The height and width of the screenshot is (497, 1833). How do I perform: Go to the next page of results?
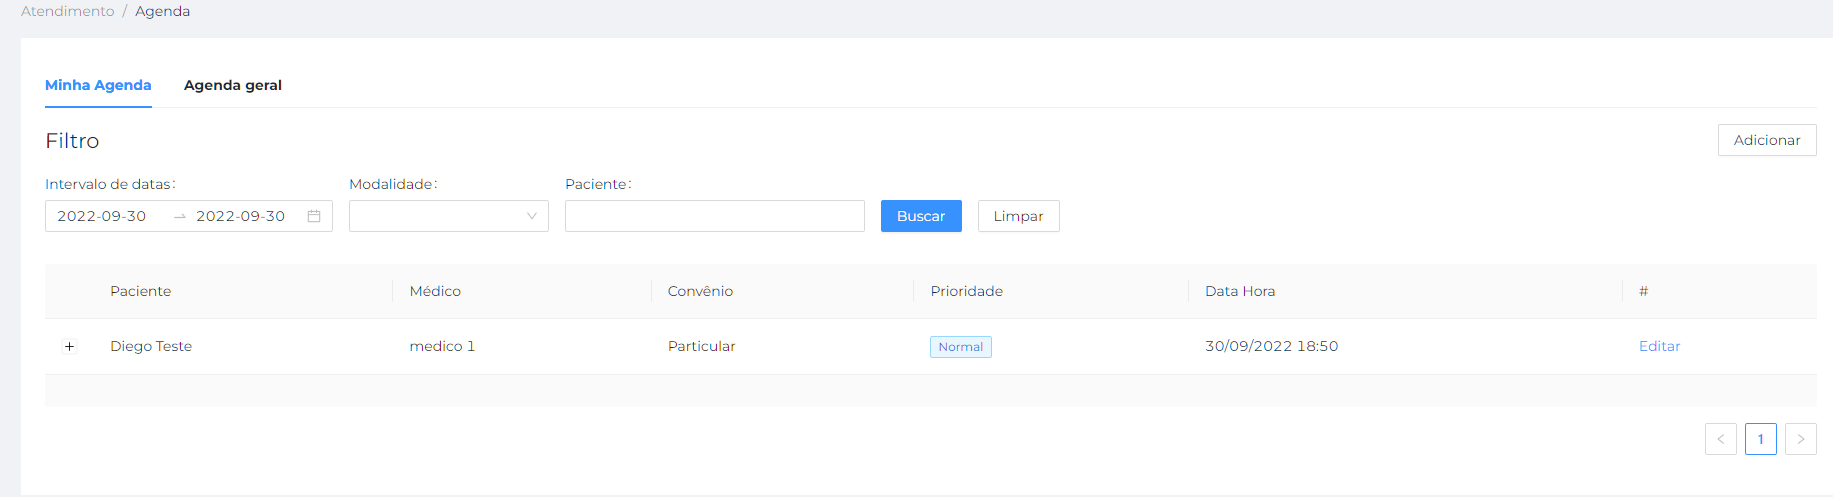point(1800,439)
